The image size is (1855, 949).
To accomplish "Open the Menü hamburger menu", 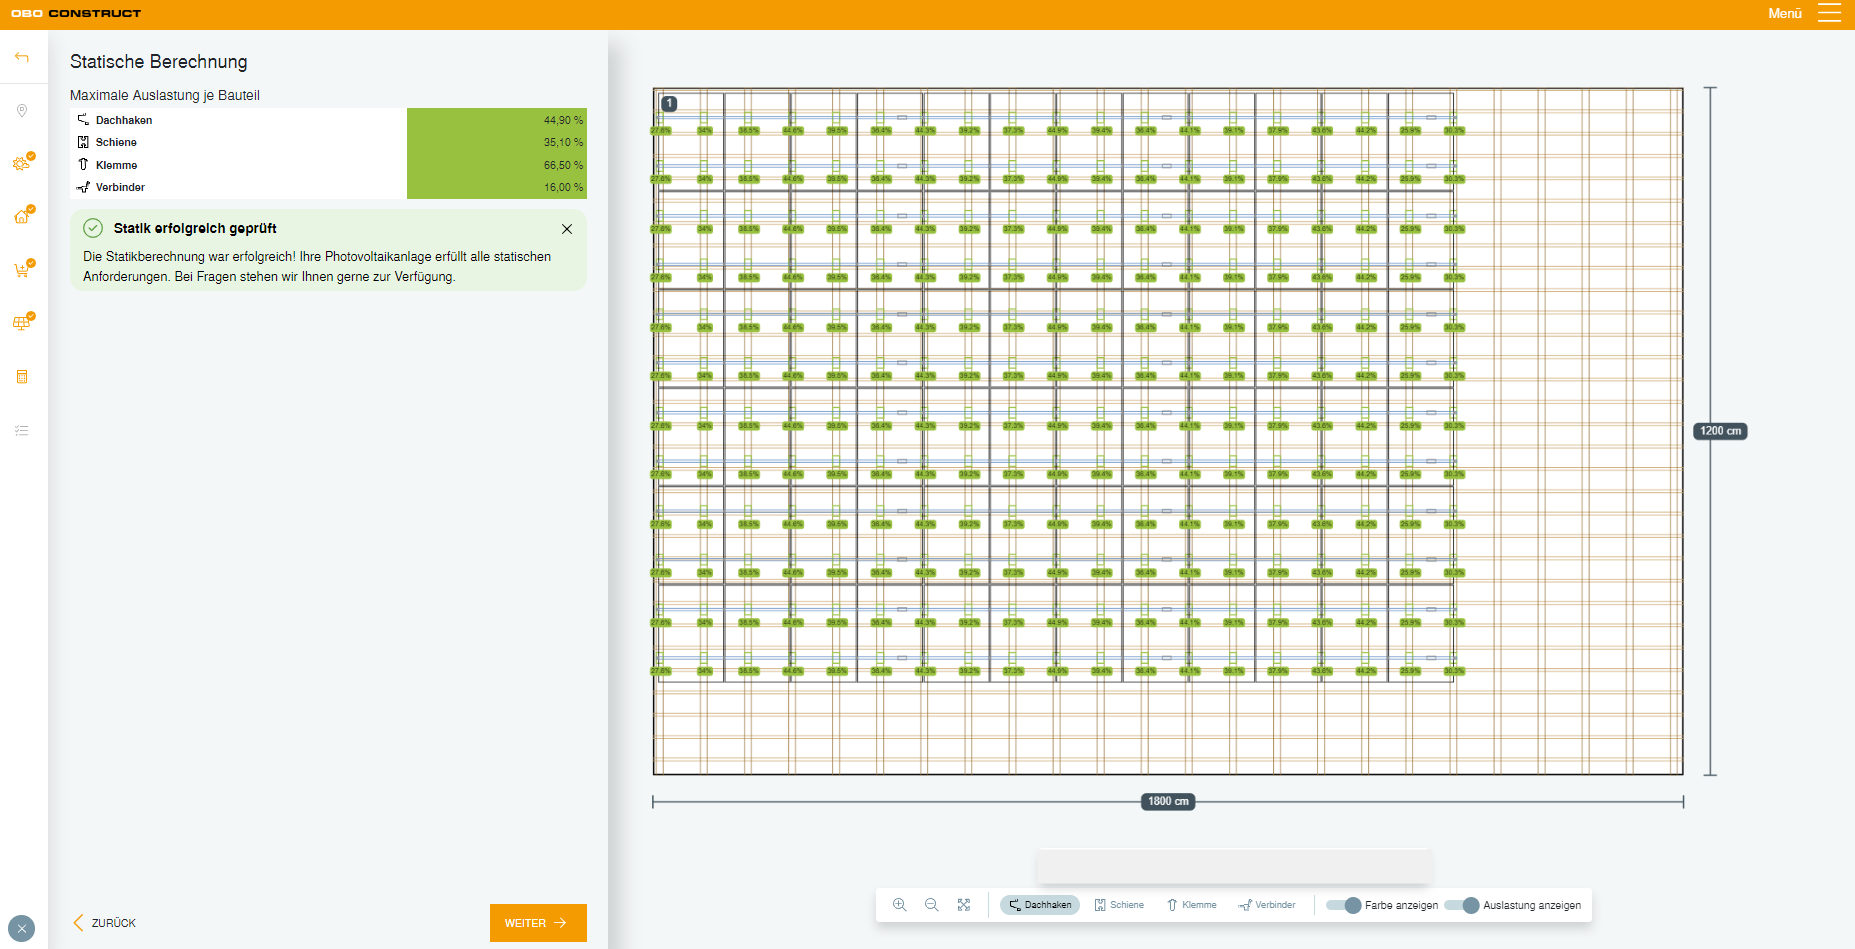I will click(x=1829, y=13).
